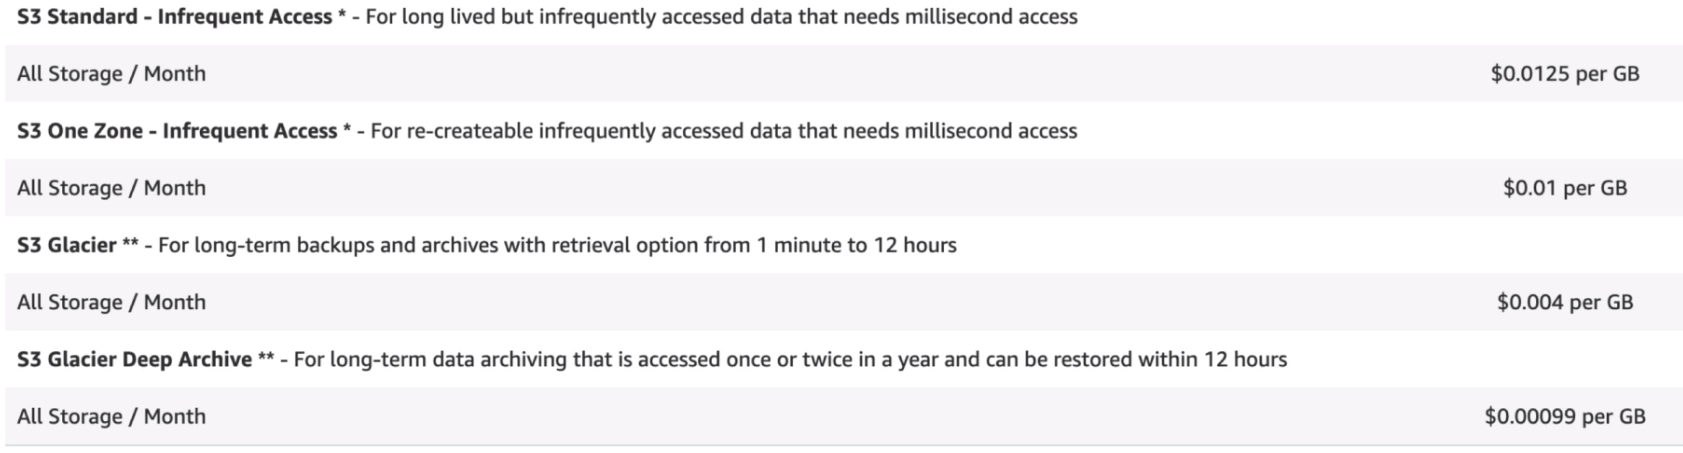Click the double asterisk after Glacier Deep Archive

tap(266, 360)
